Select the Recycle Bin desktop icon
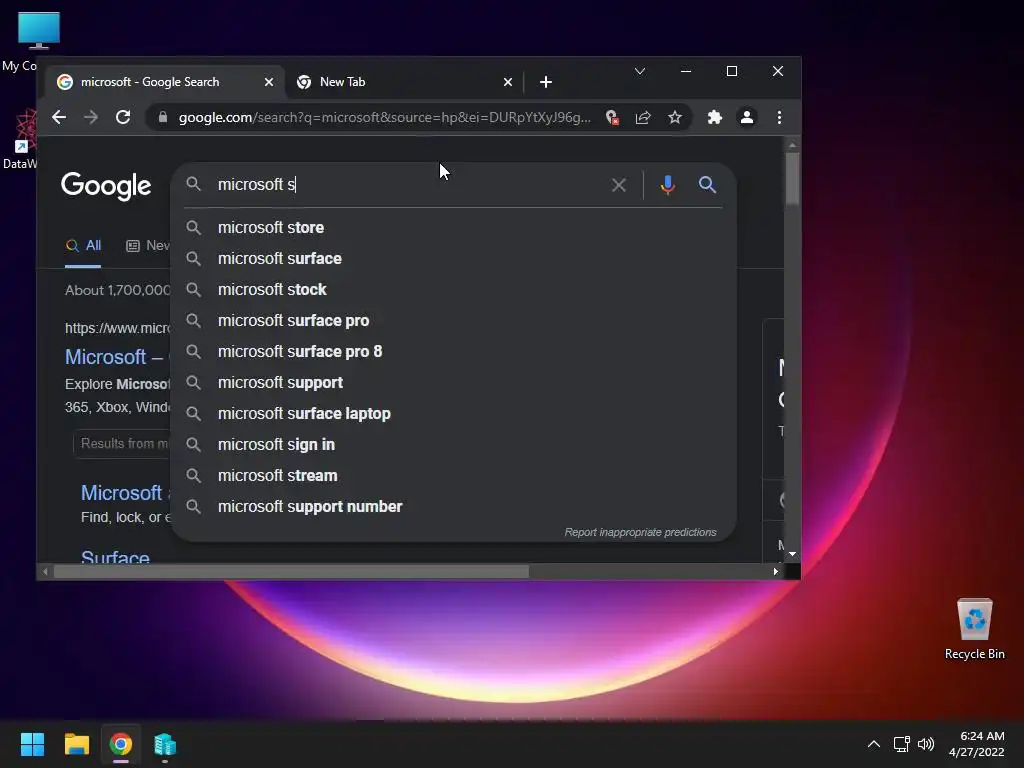Viewport: 1024px width, 768px height. [974, 630]
